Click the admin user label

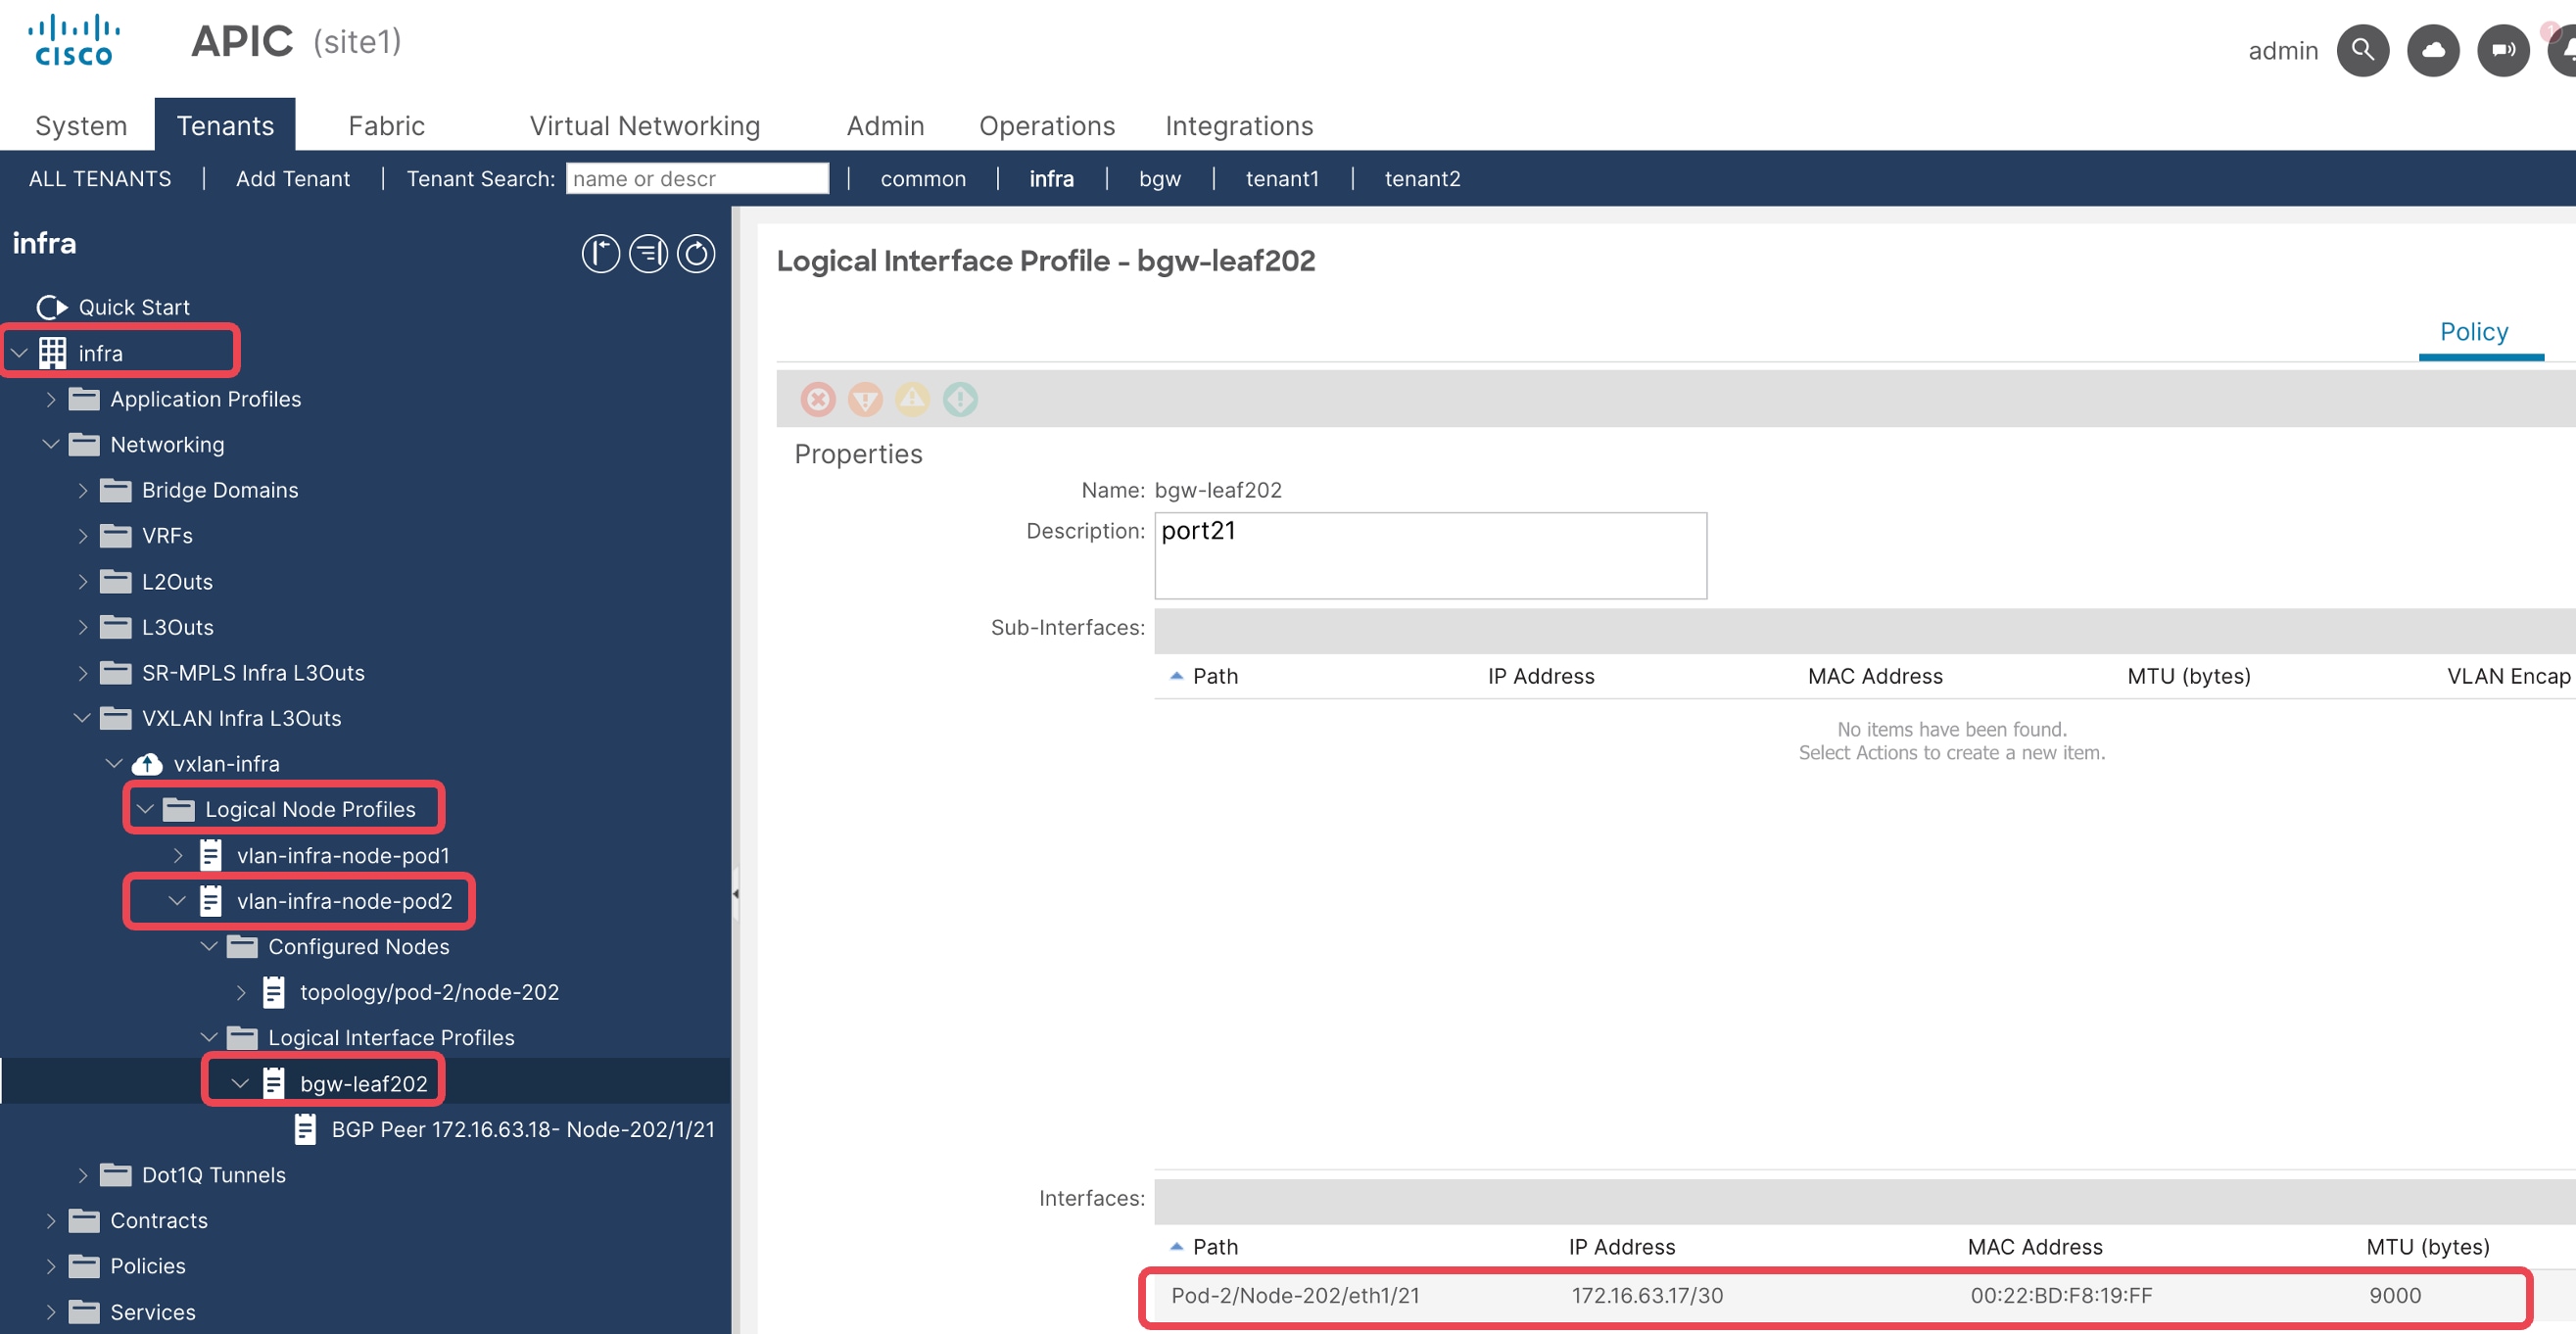tap(2283, 50)
